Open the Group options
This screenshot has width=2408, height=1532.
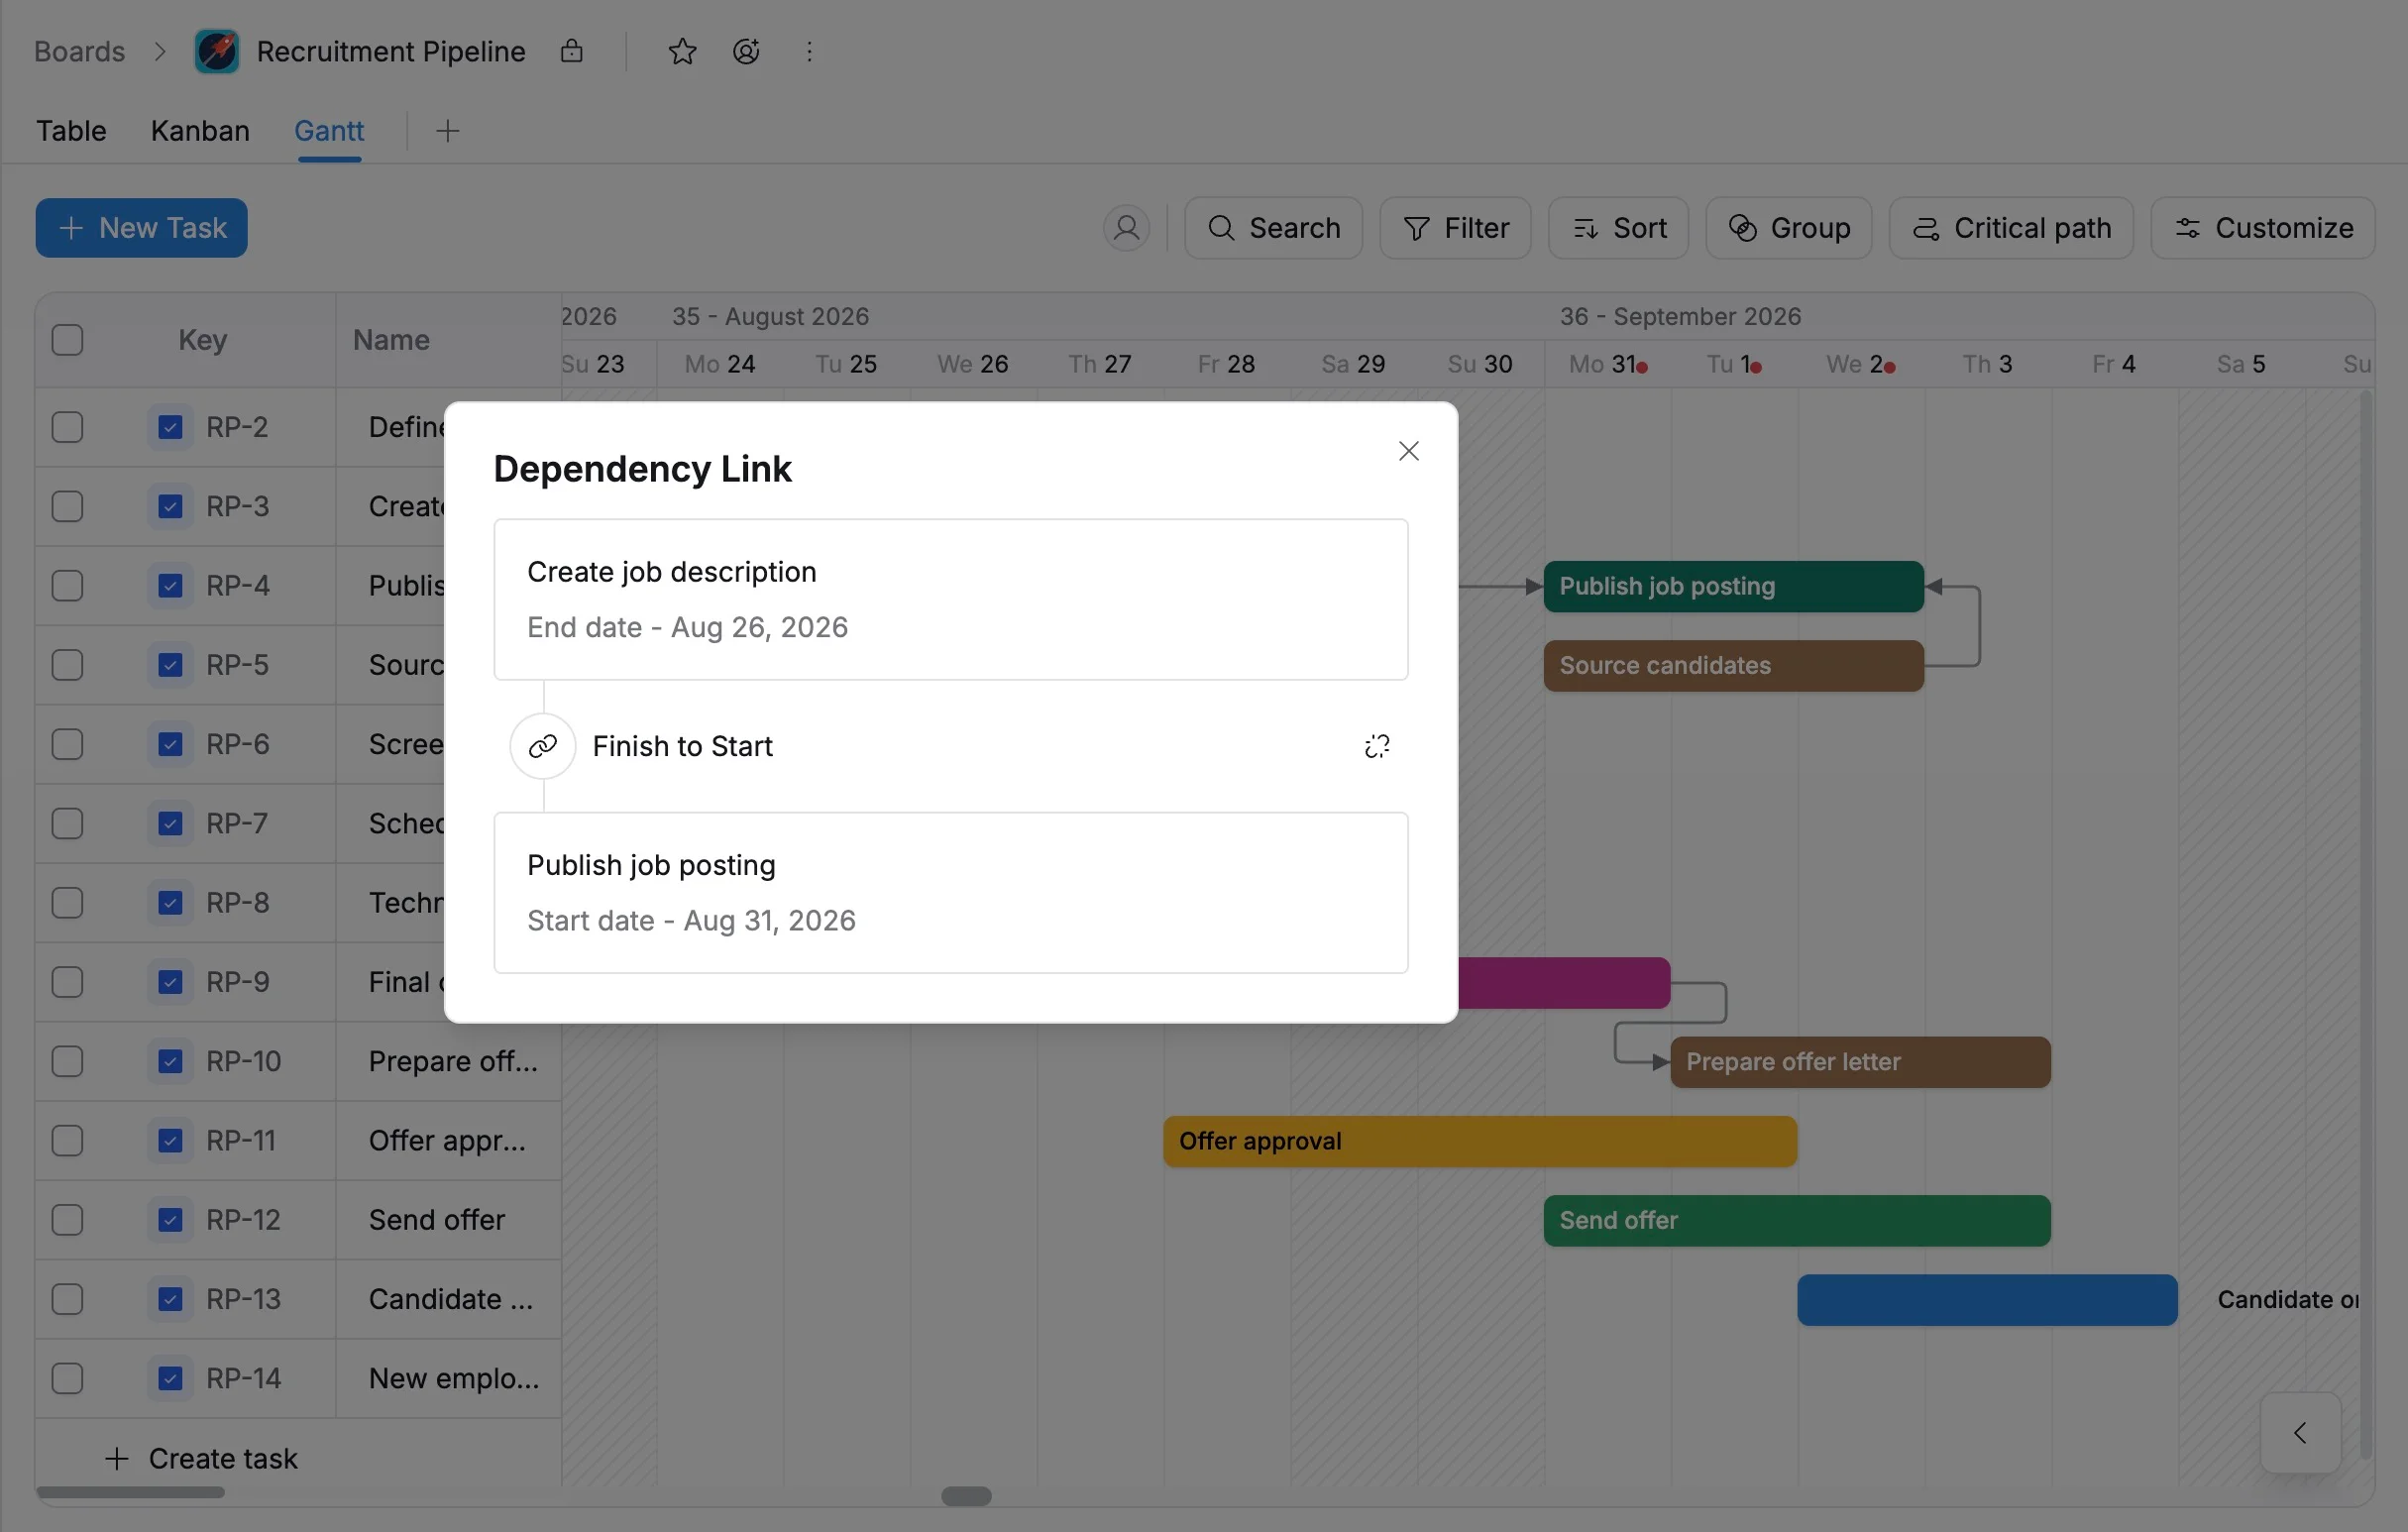(x=1788, y=228)
